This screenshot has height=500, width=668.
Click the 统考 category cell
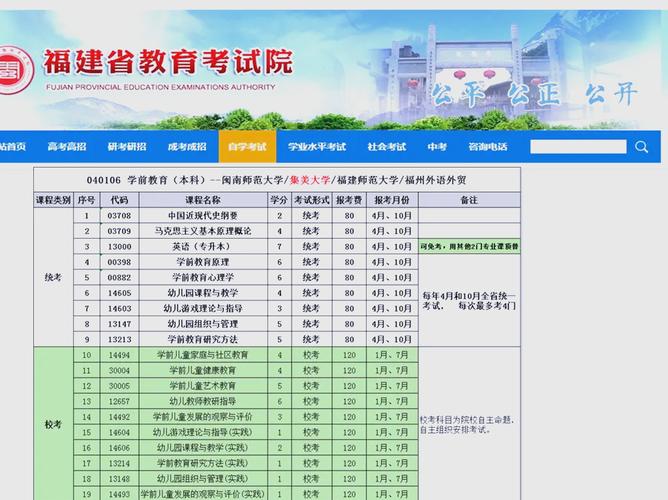click(x=53, y=278)
